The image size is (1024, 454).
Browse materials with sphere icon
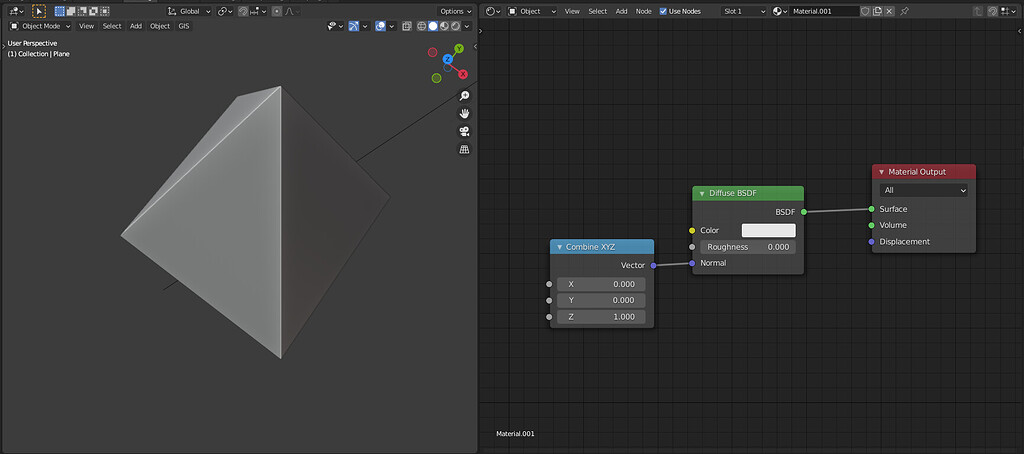tap(780, 11)
